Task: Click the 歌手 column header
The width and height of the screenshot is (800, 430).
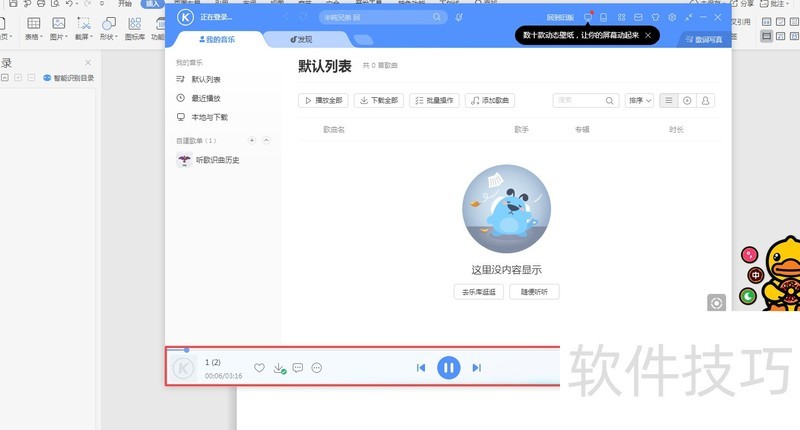Action: [521, 130]
